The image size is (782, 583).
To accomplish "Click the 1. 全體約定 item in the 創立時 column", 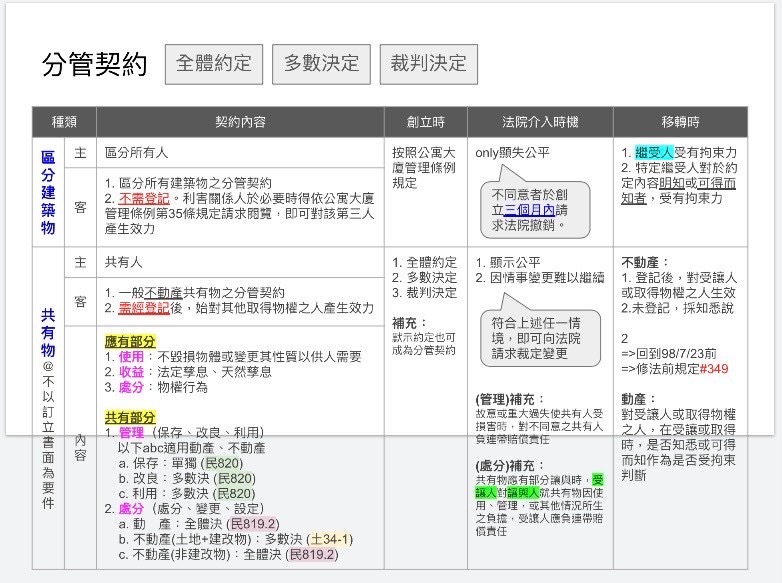I will [x=424, y=262].
